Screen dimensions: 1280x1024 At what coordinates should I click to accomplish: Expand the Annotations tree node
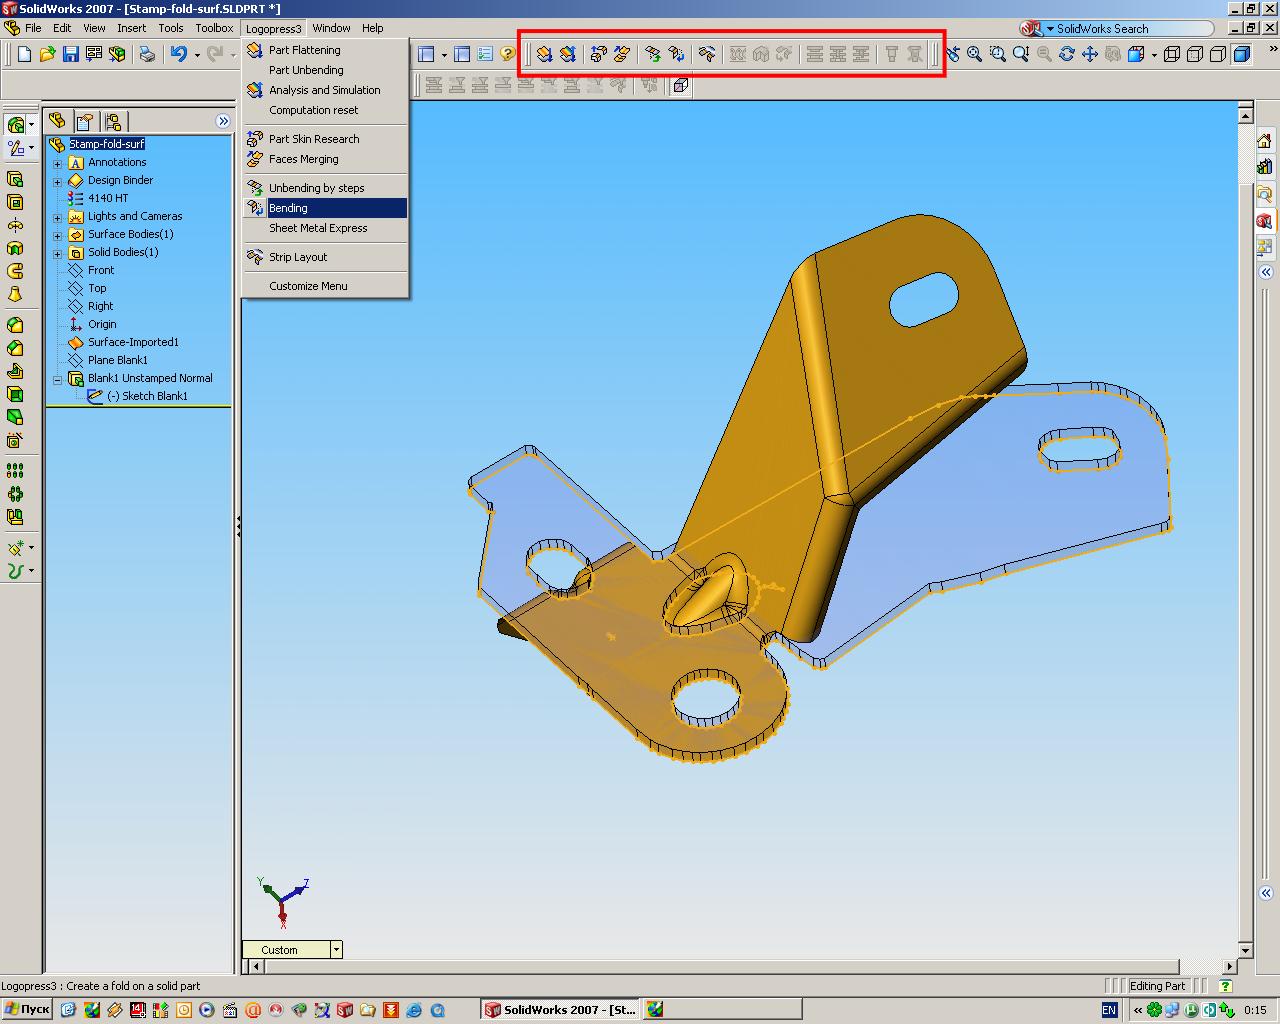(58, 163)
